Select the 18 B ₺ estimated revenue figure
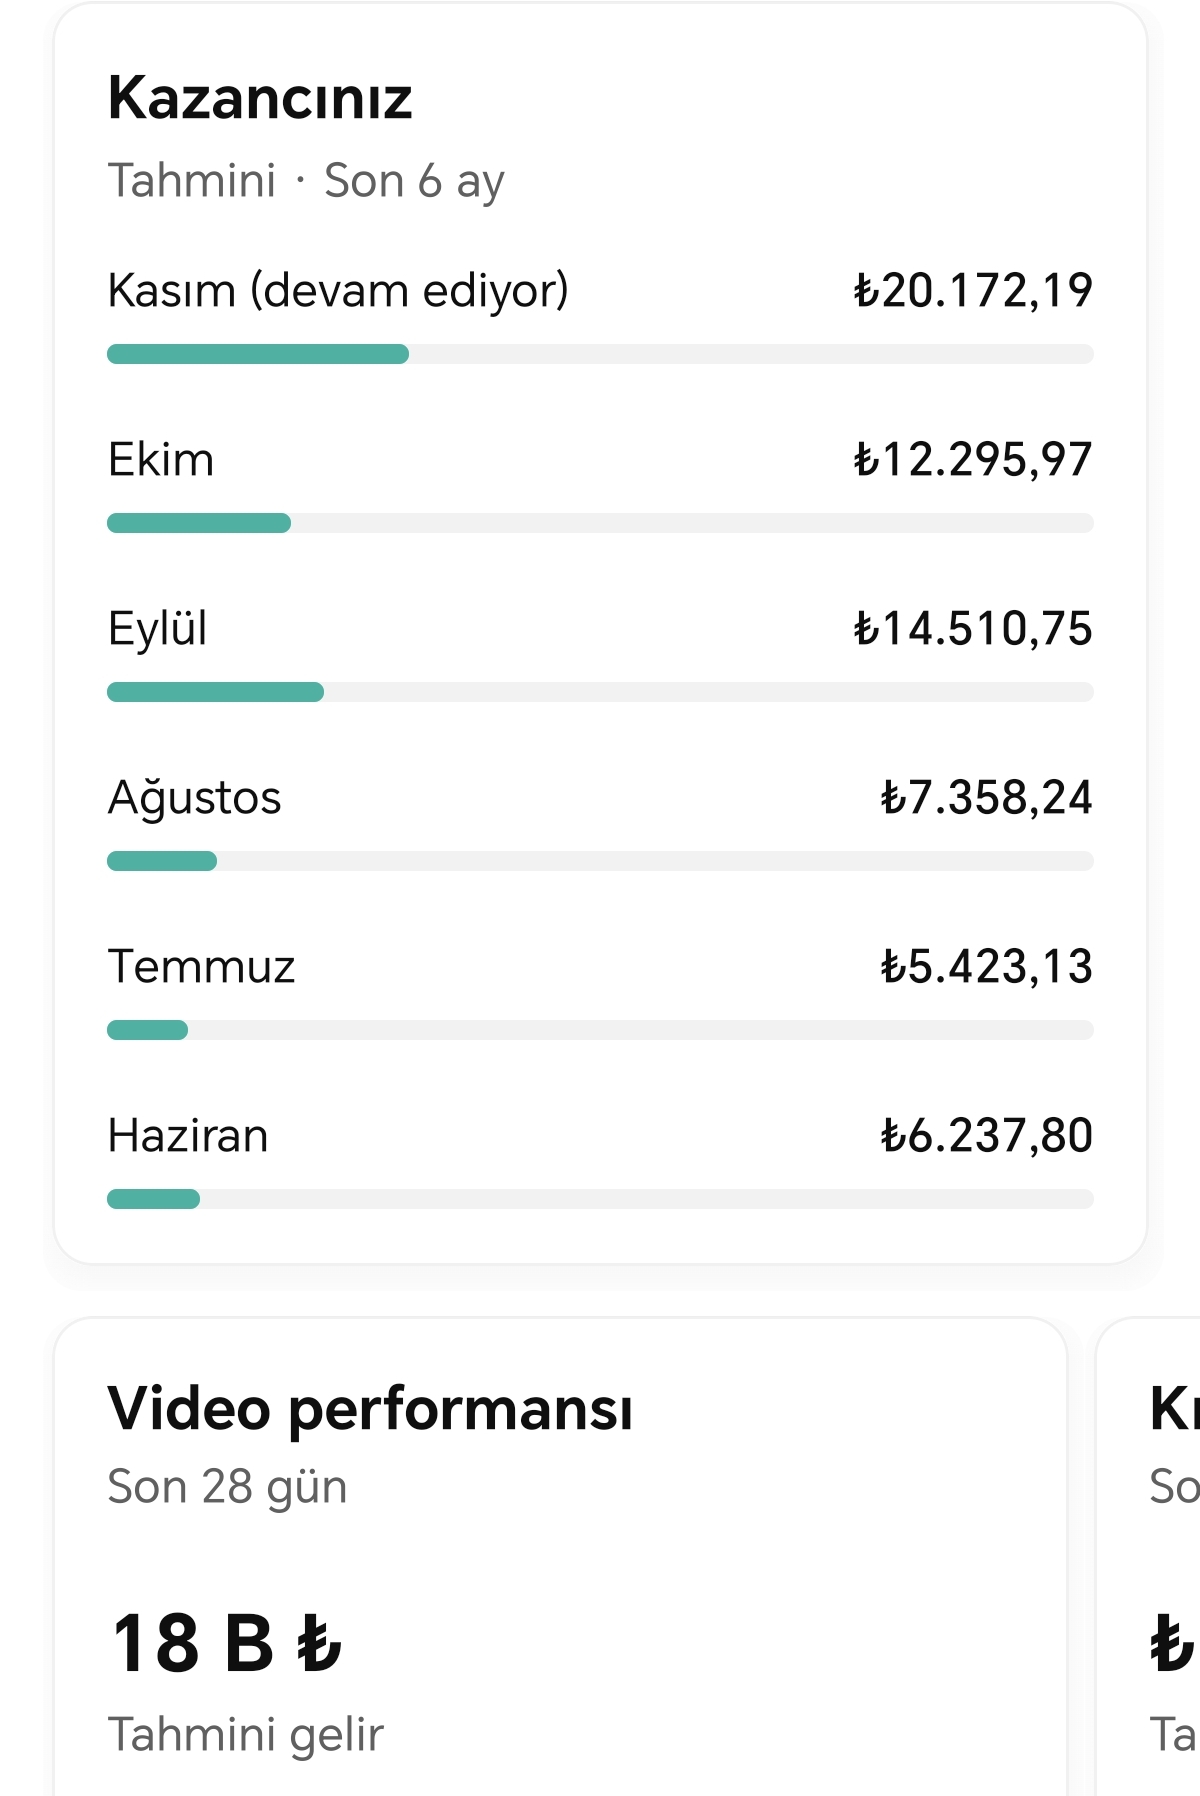Image resolution: width=1200 pixels, height=1796 pixels. coord(227,1643)
